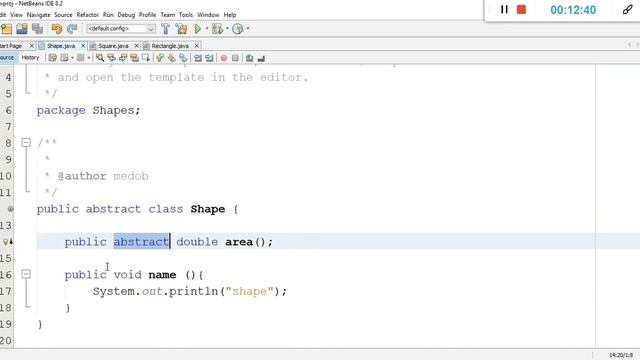This screenshot has height=360, width=640.
Task: Open the Run menu
Action: click(108, 15)
